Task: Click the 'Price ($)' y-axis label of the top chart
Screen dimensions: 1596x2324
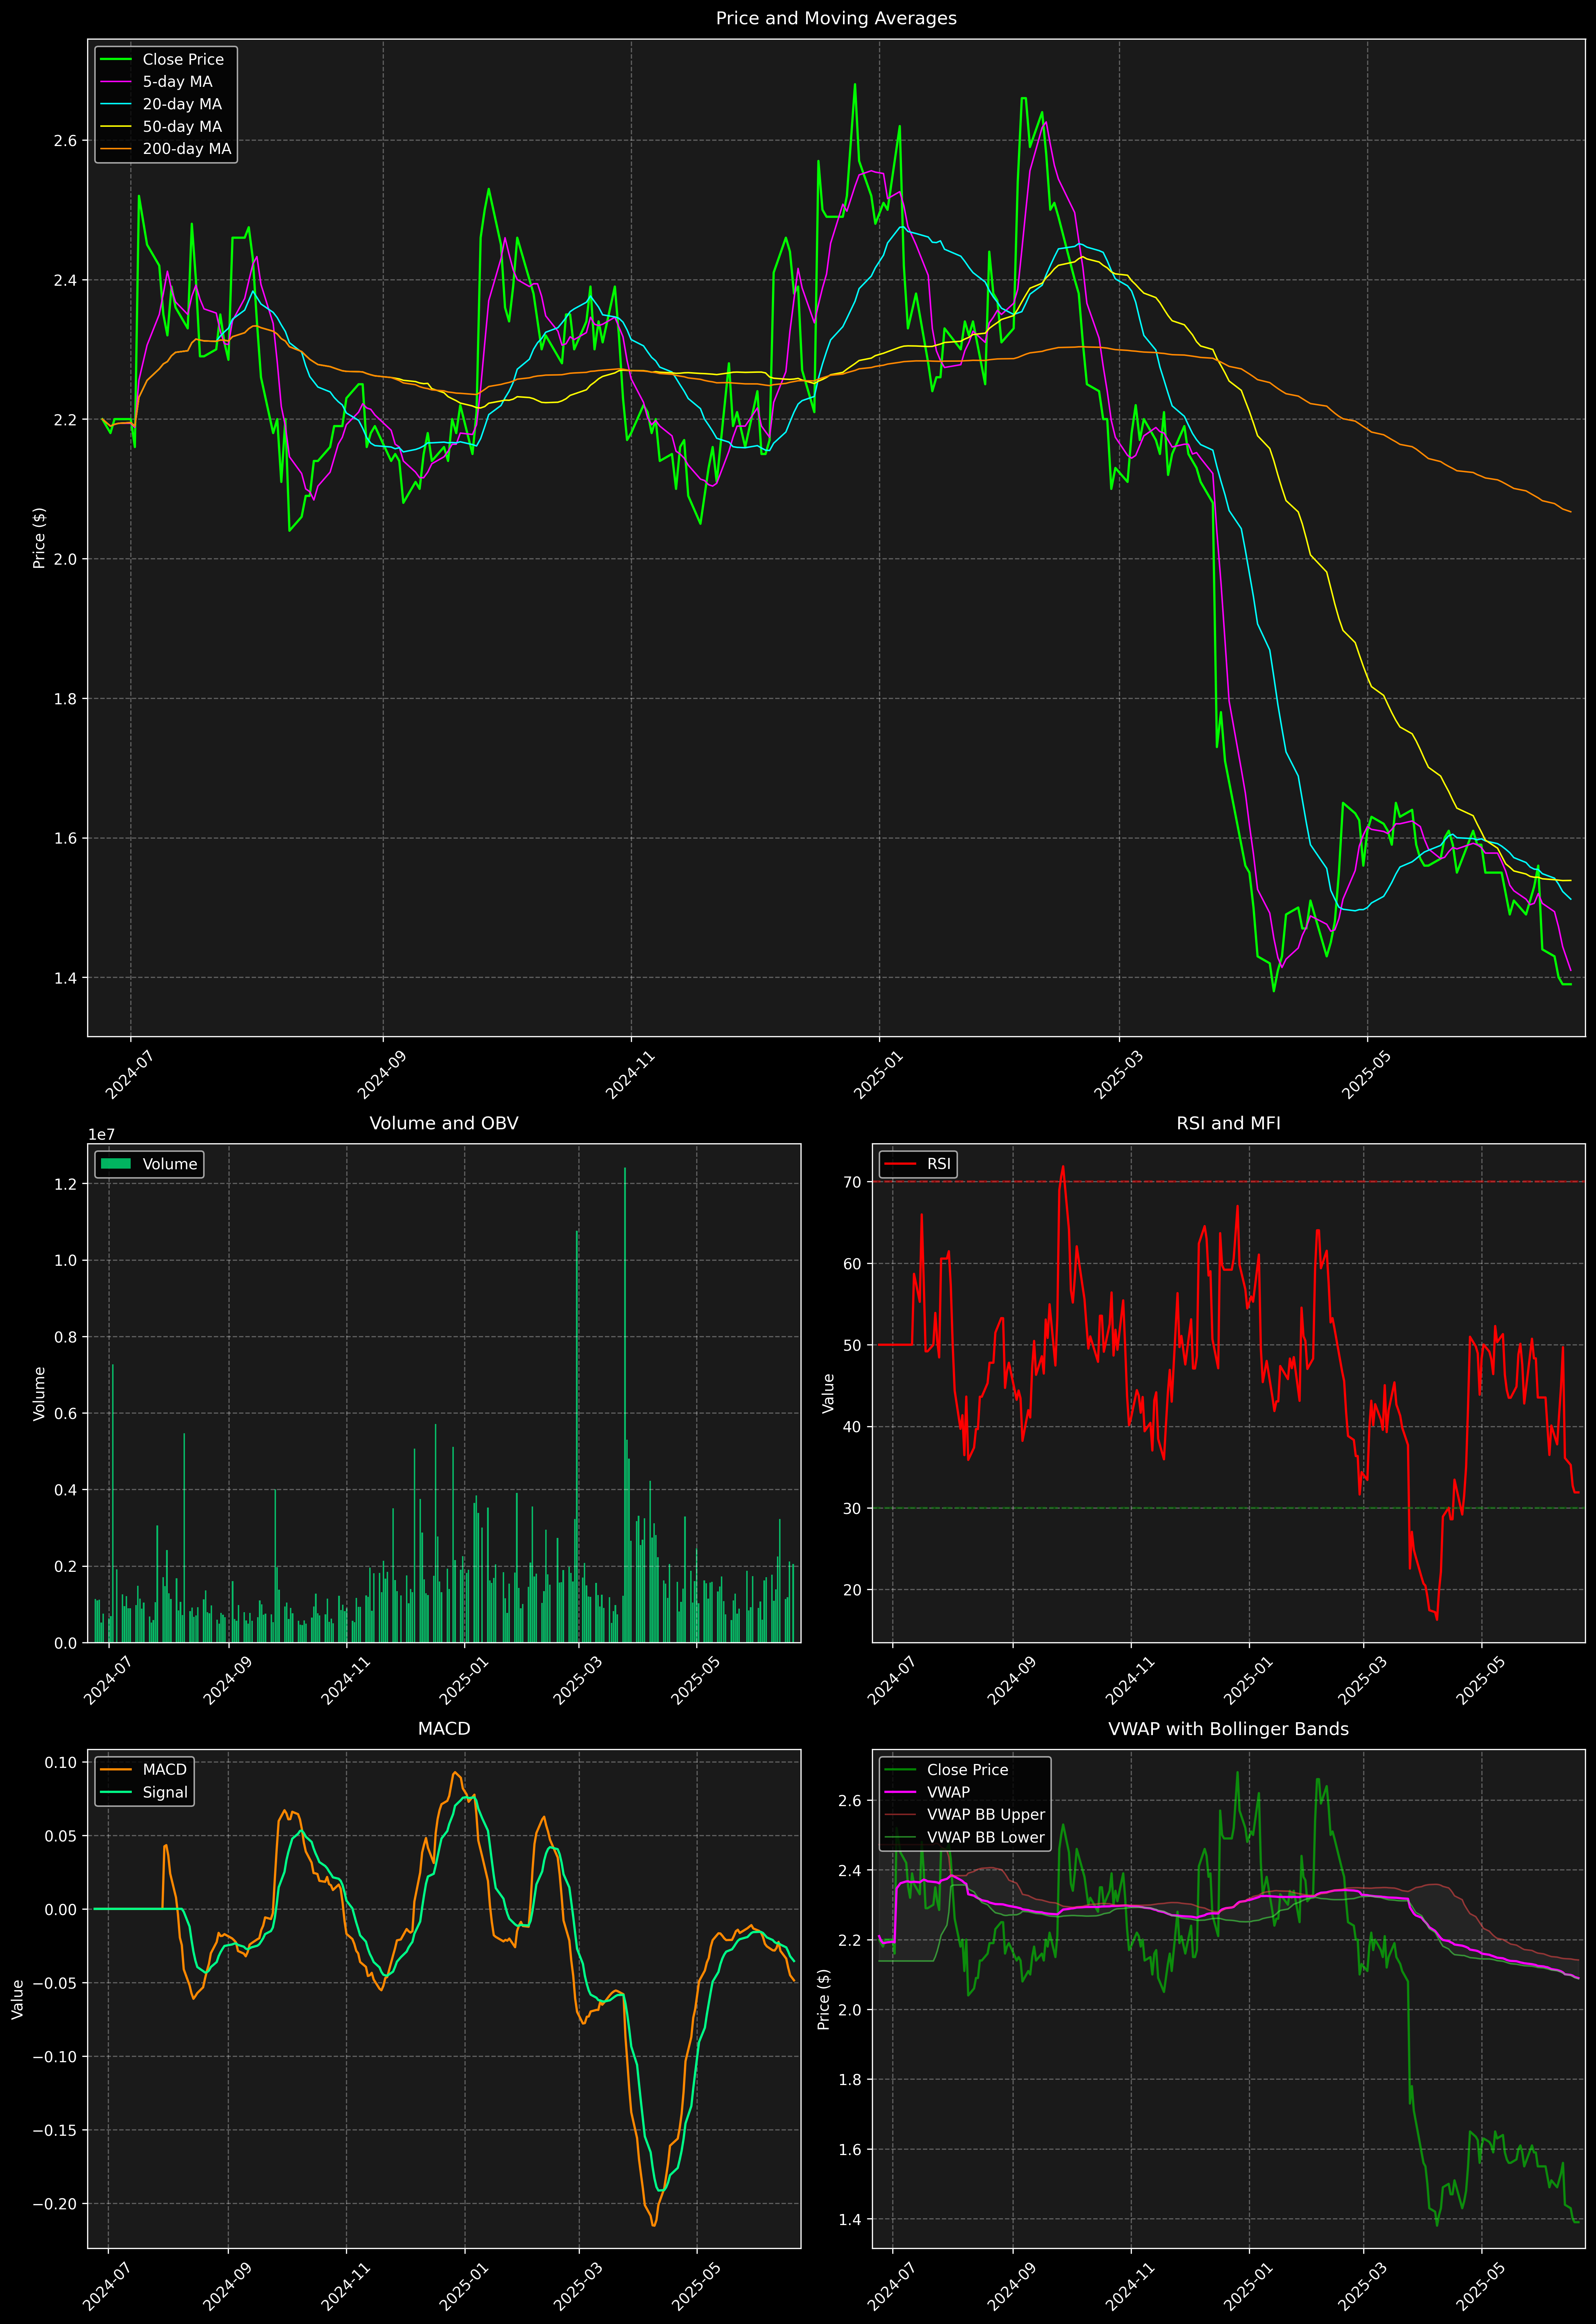Action: point(39,538)
